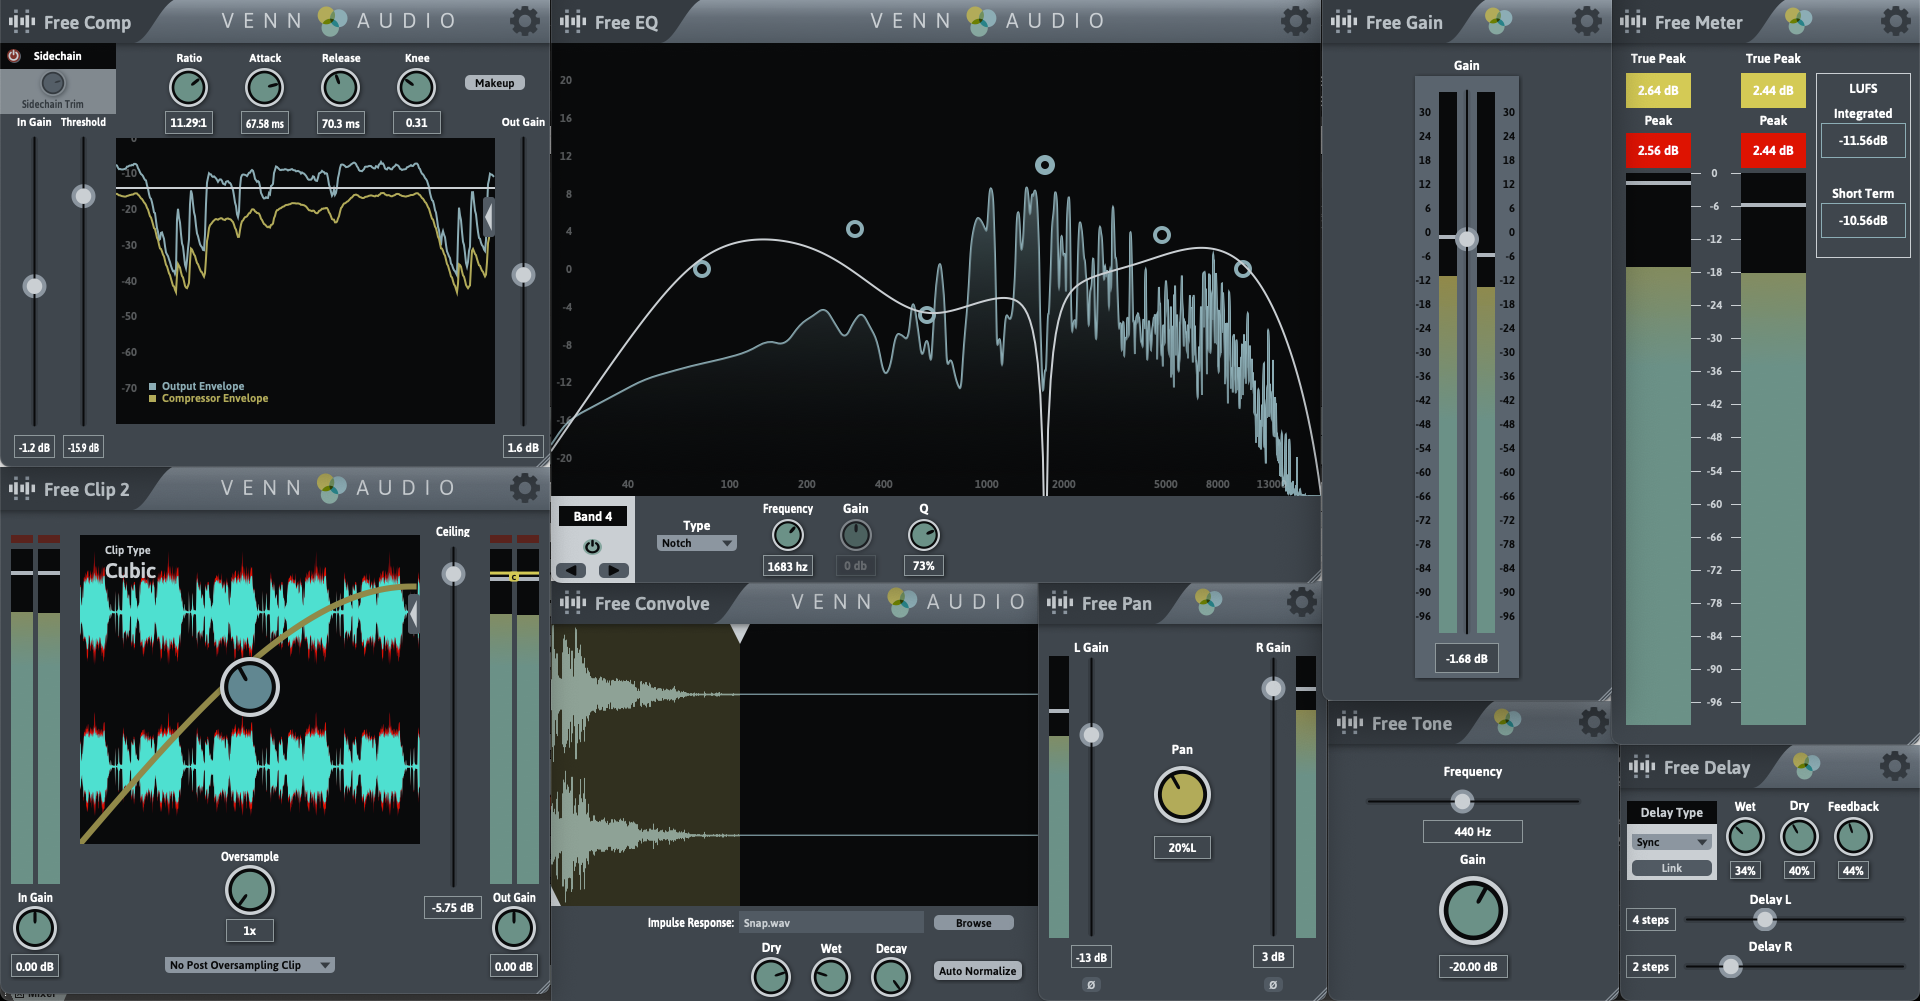Click the Auto Normalize button in Free Convolve
1920x1001 pixels.
[x=977, y=970]
